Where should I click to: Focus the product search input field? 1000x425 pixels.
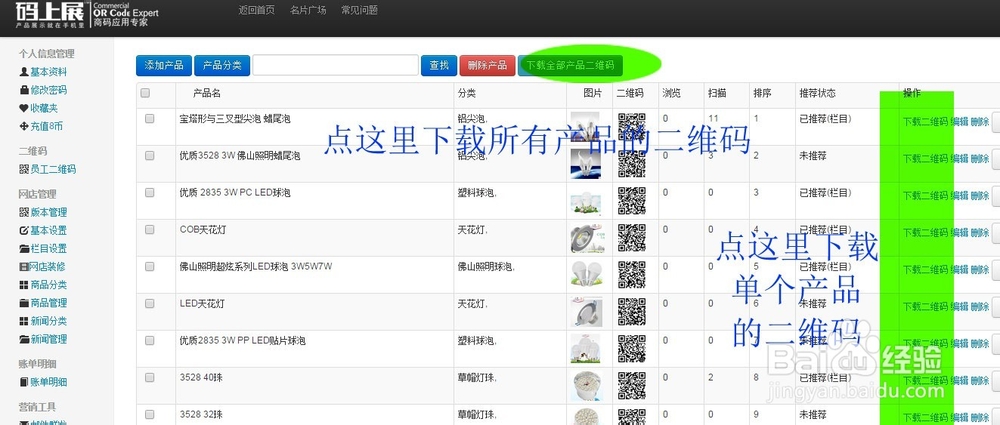(x=335, y=65)
